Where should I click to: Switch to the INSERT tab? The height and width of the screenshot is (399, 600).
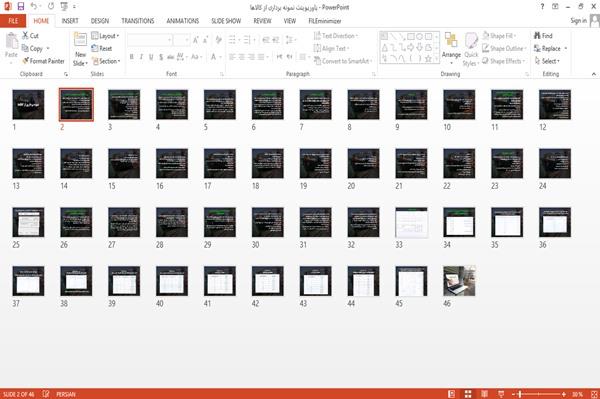[x=70, y=21]
